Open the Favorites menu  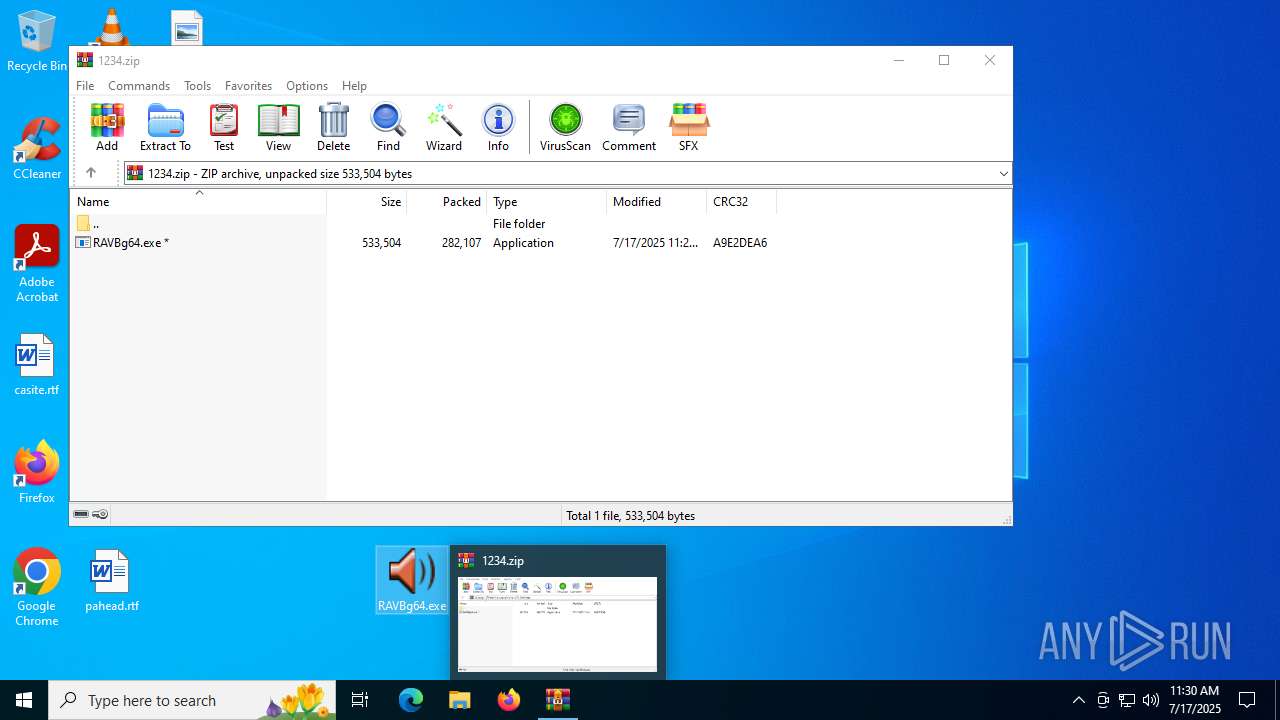(248, 86)
